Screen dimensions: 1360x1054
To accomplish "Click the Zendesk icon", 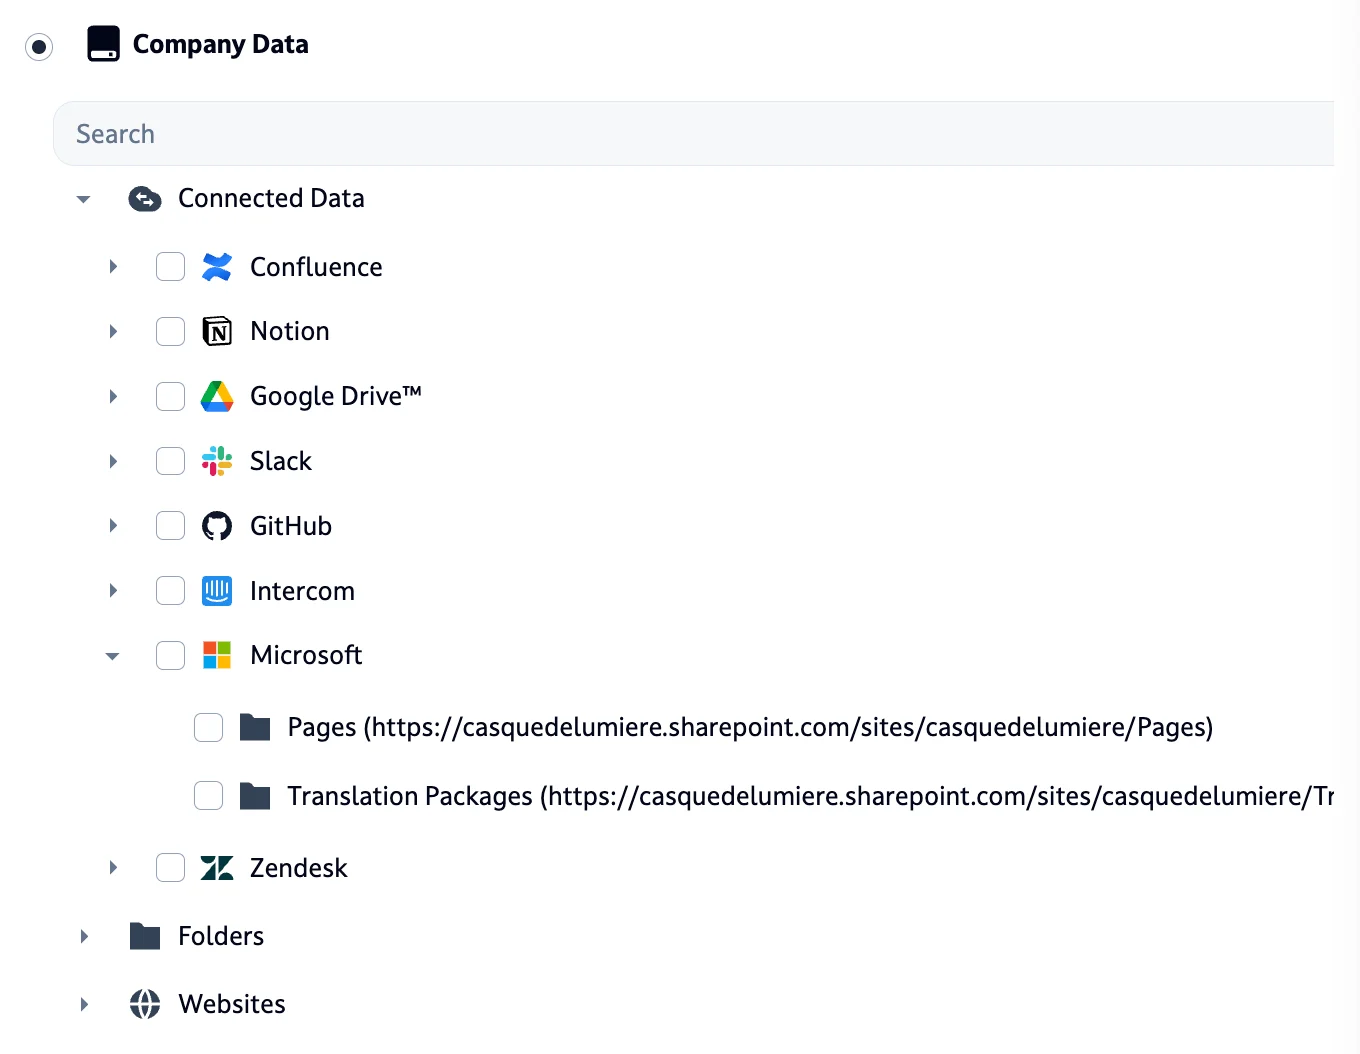I will (217, 868).
